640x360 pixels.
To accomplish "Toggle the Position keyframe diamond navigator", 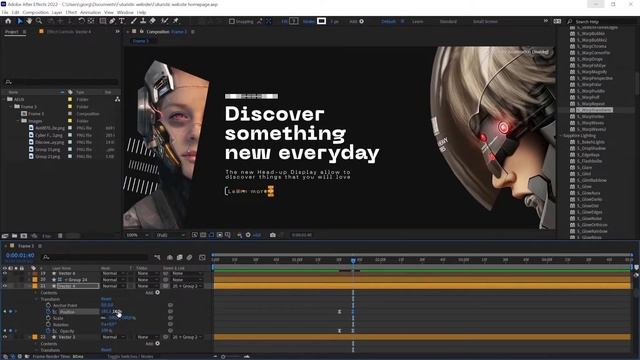I will coord(11,311).
